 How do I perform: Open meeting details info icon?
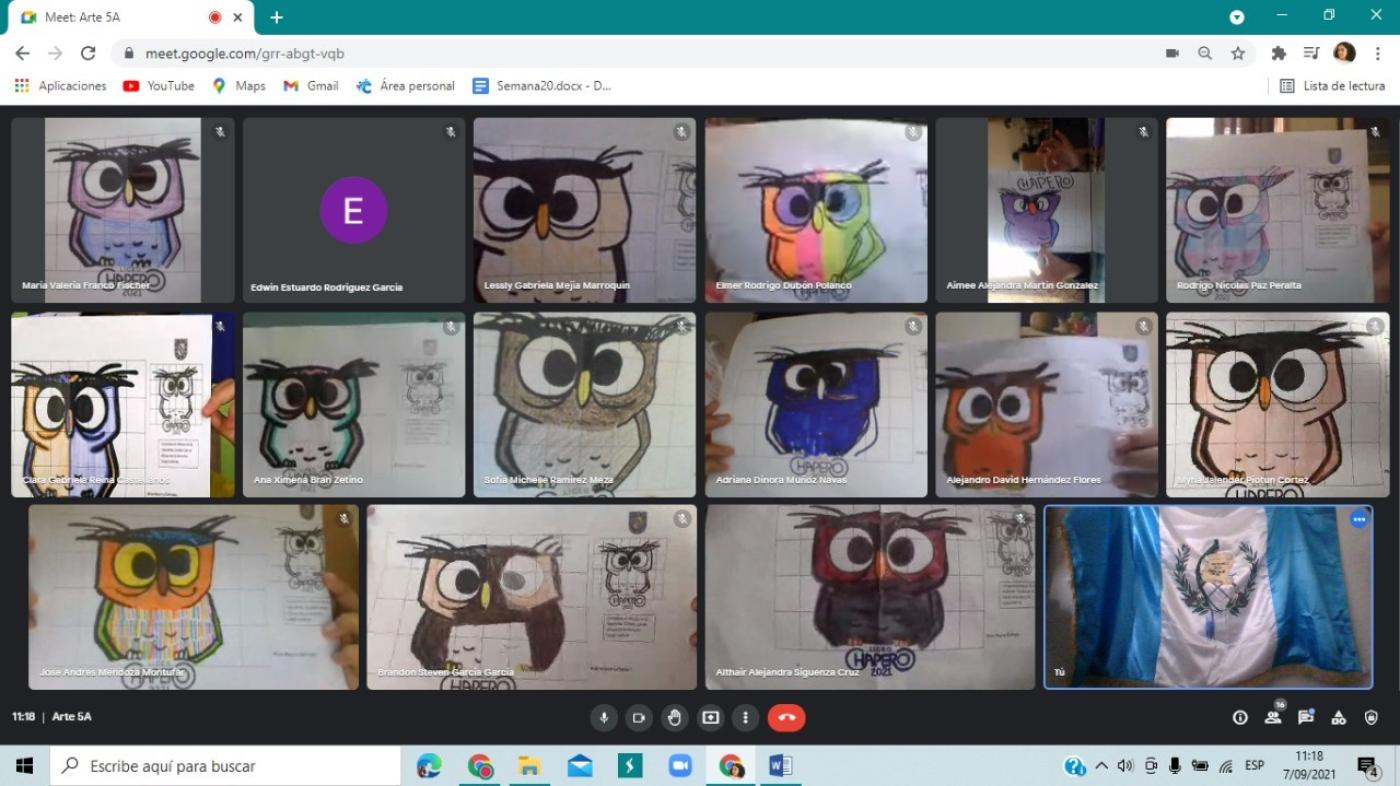tap(1240, 717)
